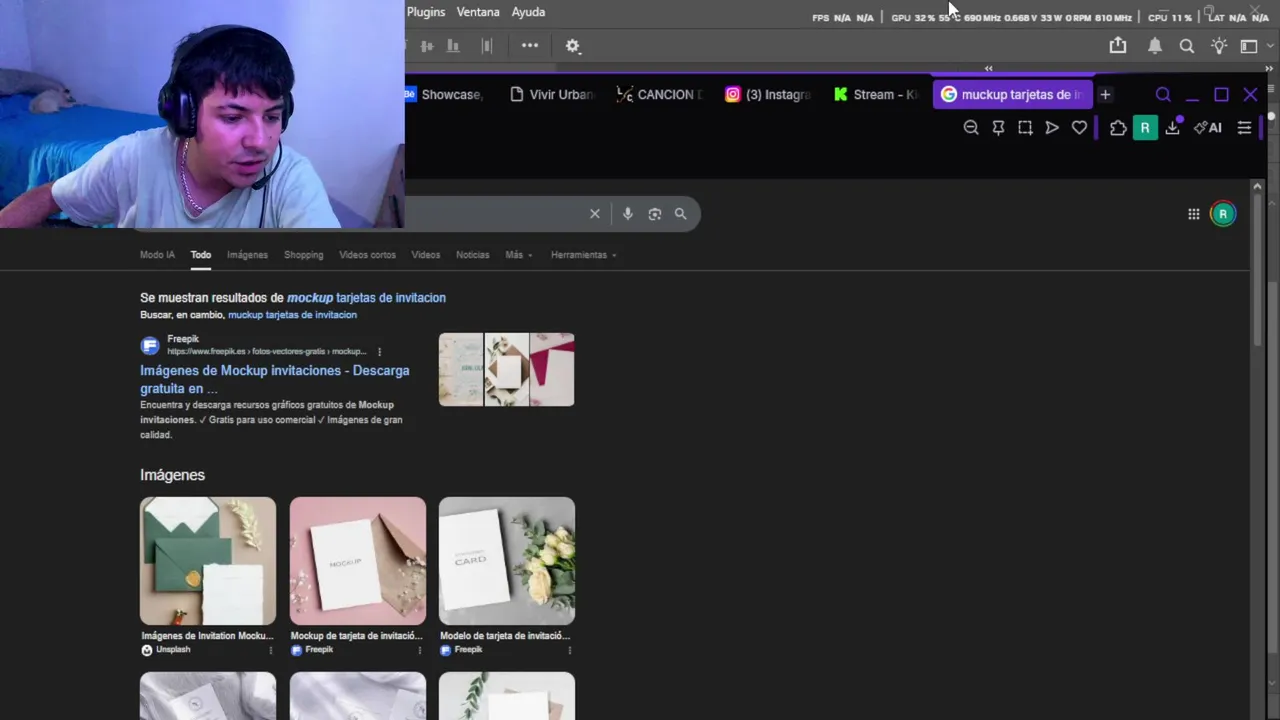Click the browser tab search icon

tap(1163, 95)
